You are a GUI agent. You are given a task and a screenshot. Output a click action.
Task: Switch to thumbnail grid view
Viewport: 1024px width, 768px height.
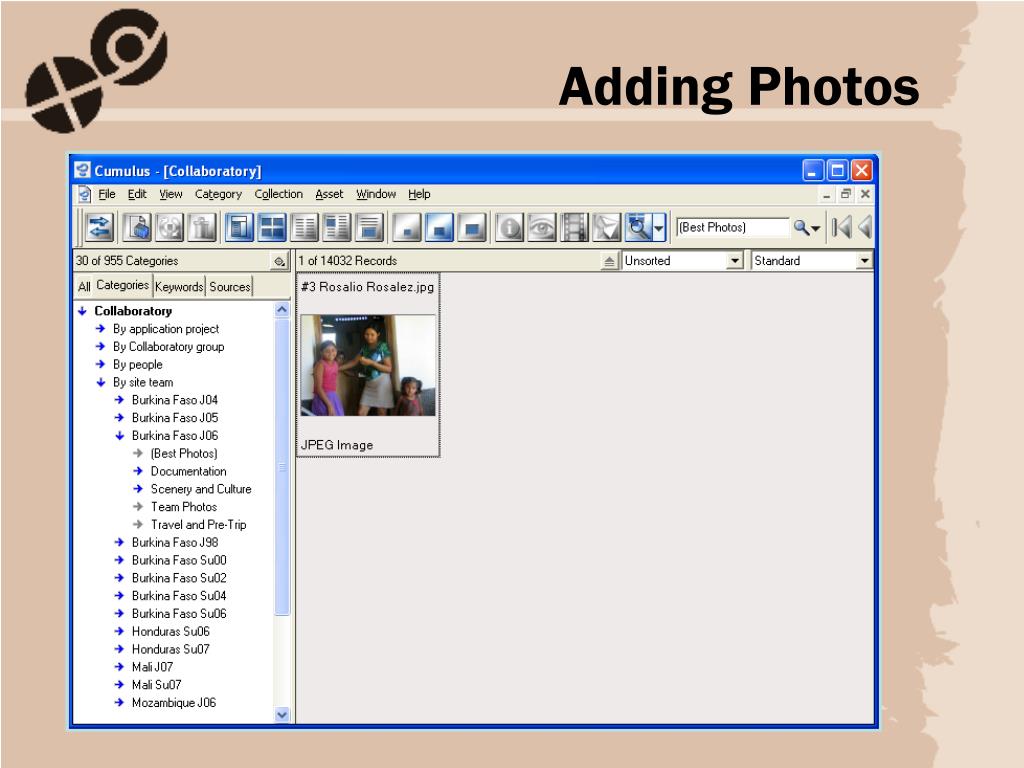(x=272, y=227)
